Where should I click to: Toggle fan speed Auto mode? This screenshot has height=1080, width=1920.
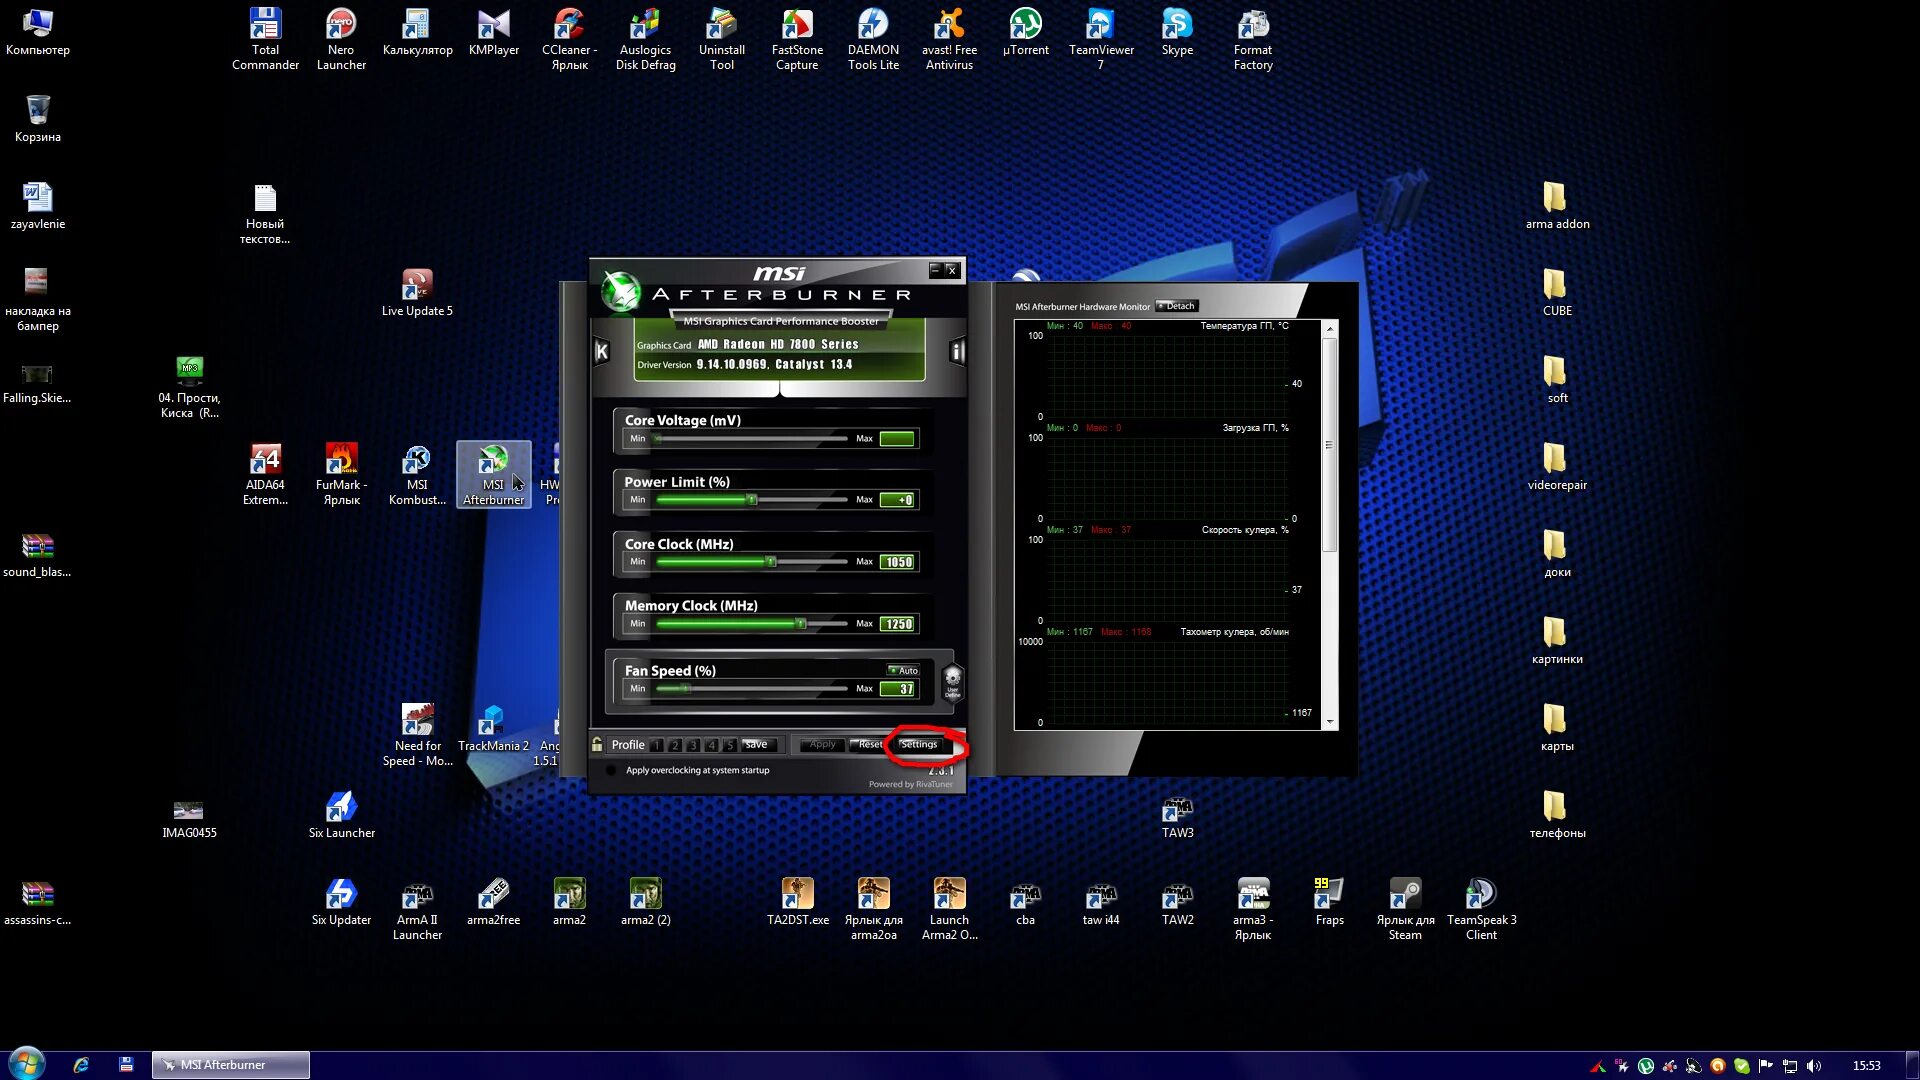(903, 670)
